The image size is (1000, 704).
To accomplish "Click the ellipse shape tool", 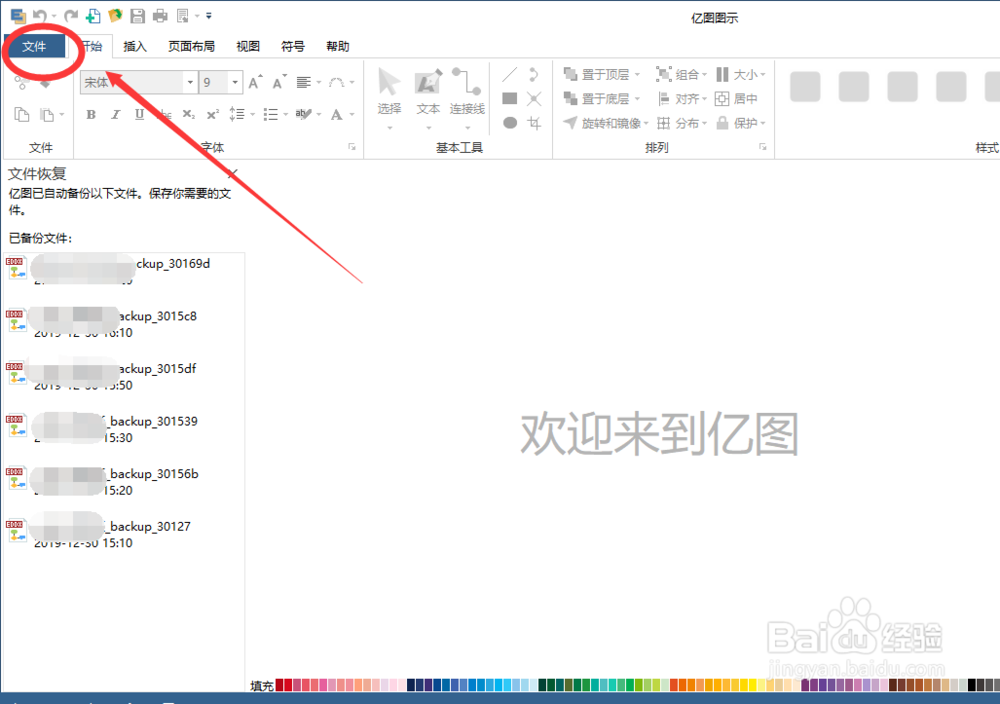I will coord(512,122).
